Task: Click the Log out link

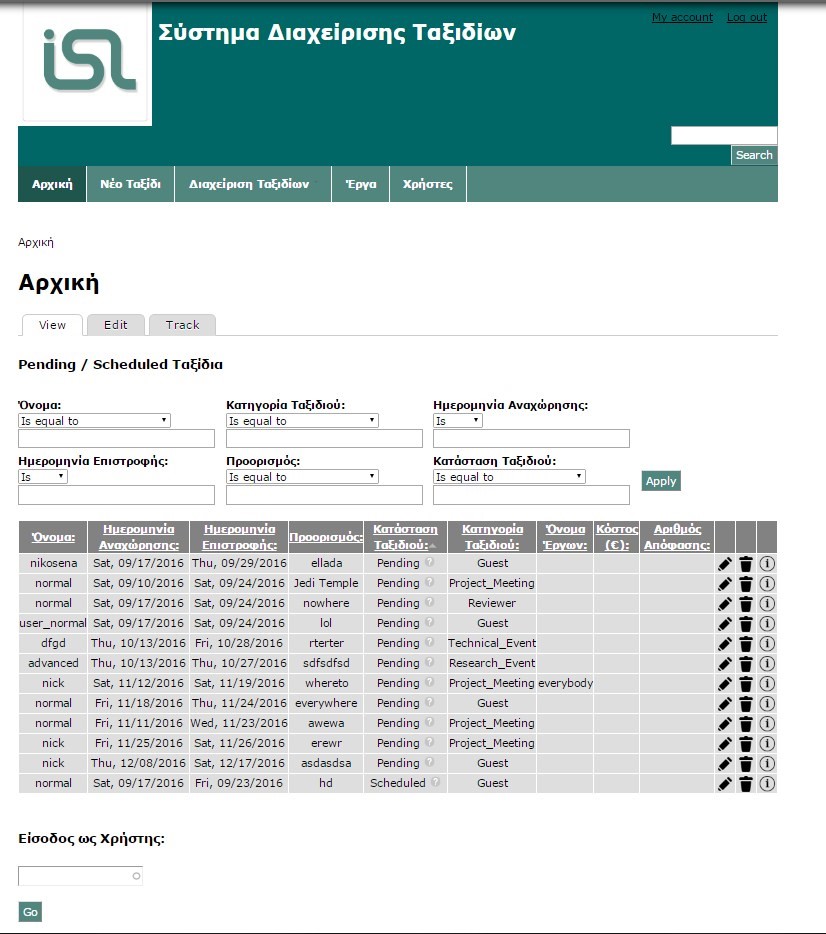Action: (746, 17)
